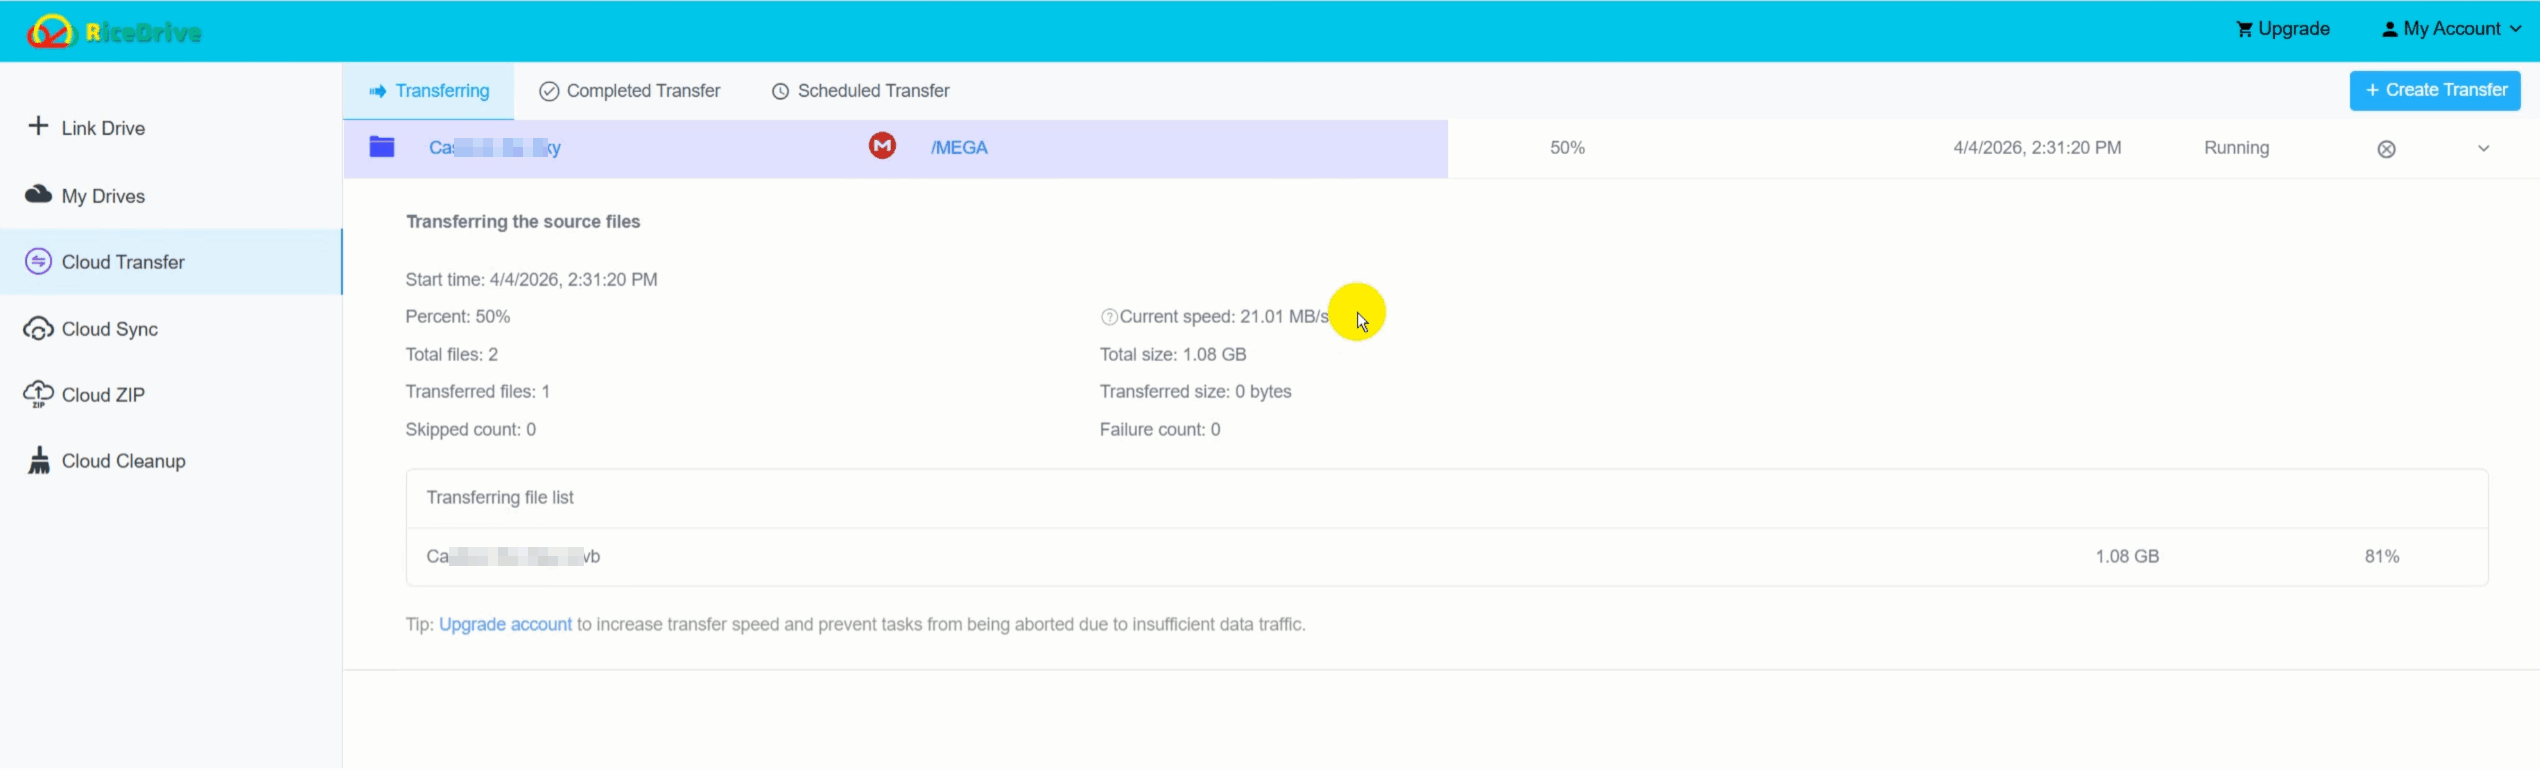Click the RiceDrive logo icon
The image size is (2540, 770).
tap(50, 32)
